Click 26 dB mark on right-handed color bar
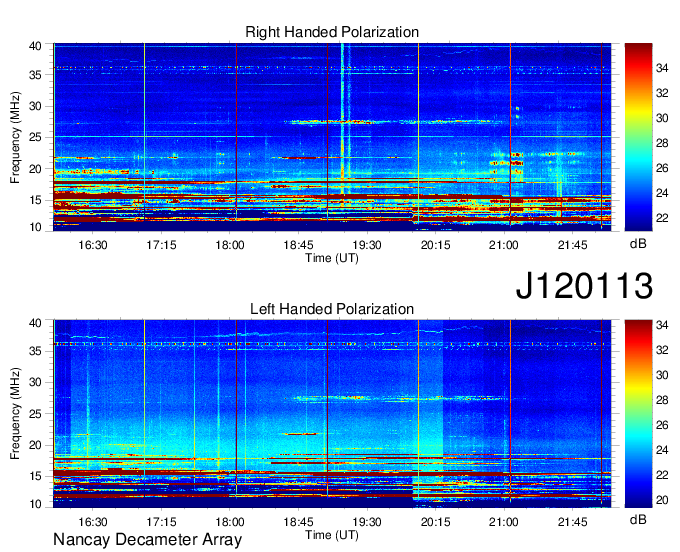The image size is (680, 552). pos(662,168)
